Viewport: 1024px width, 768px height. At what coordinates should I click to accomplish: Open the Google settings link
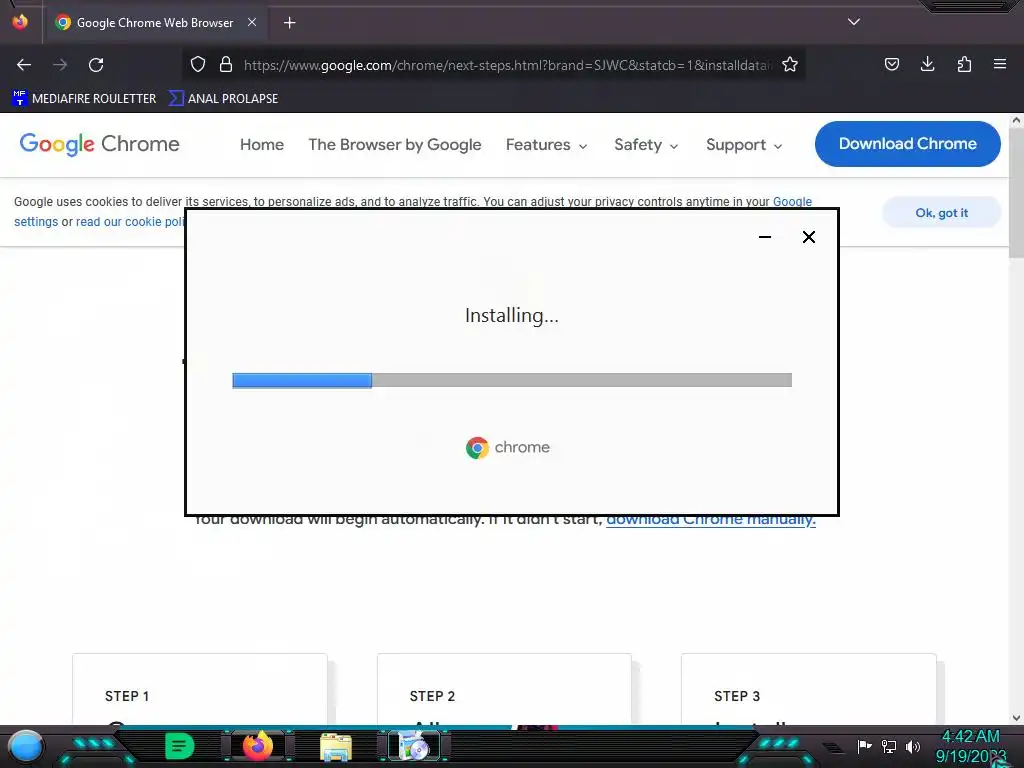point(792,202)
